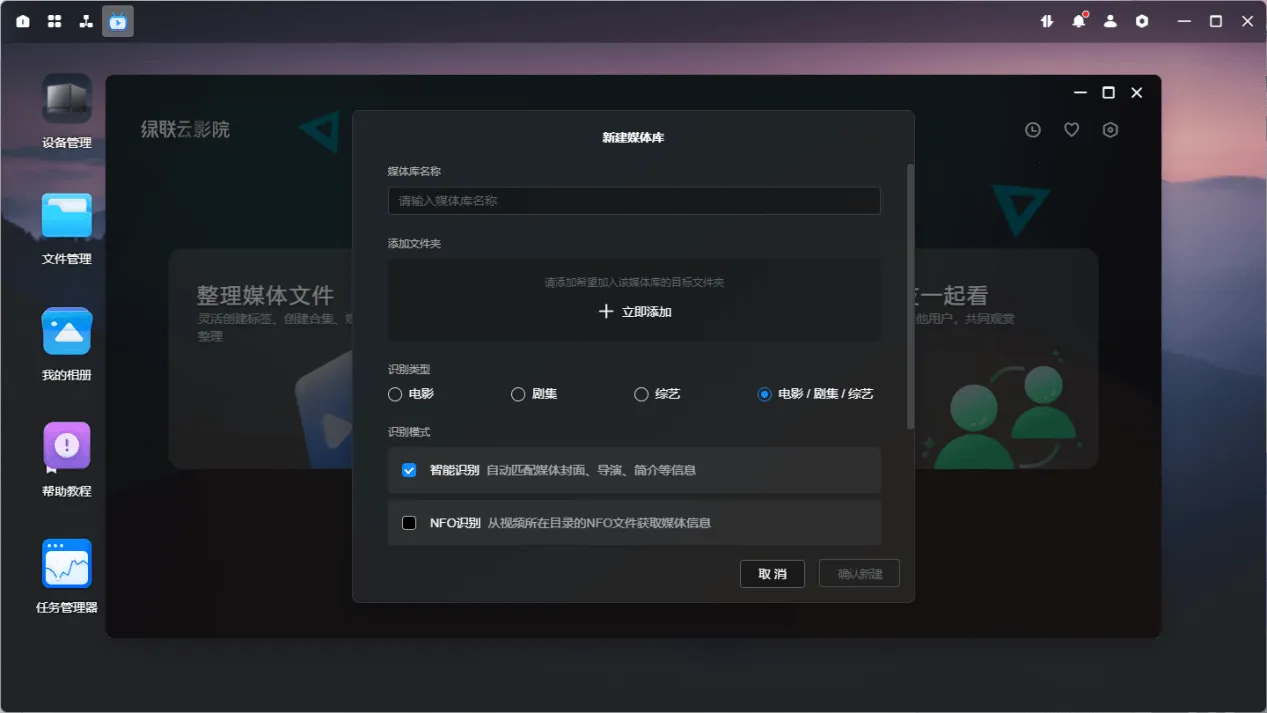Select the 剧集 radio option
Screen dimensions: 1267x713
tap(518, 394)
